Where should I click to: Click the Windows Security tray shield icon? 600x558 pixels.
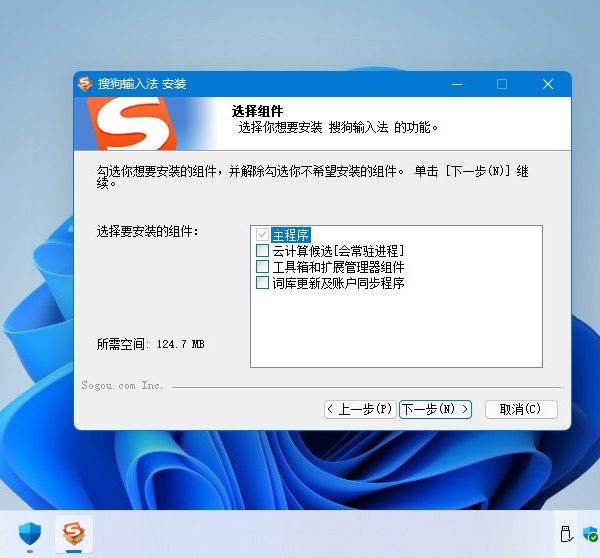click(591, 534)
